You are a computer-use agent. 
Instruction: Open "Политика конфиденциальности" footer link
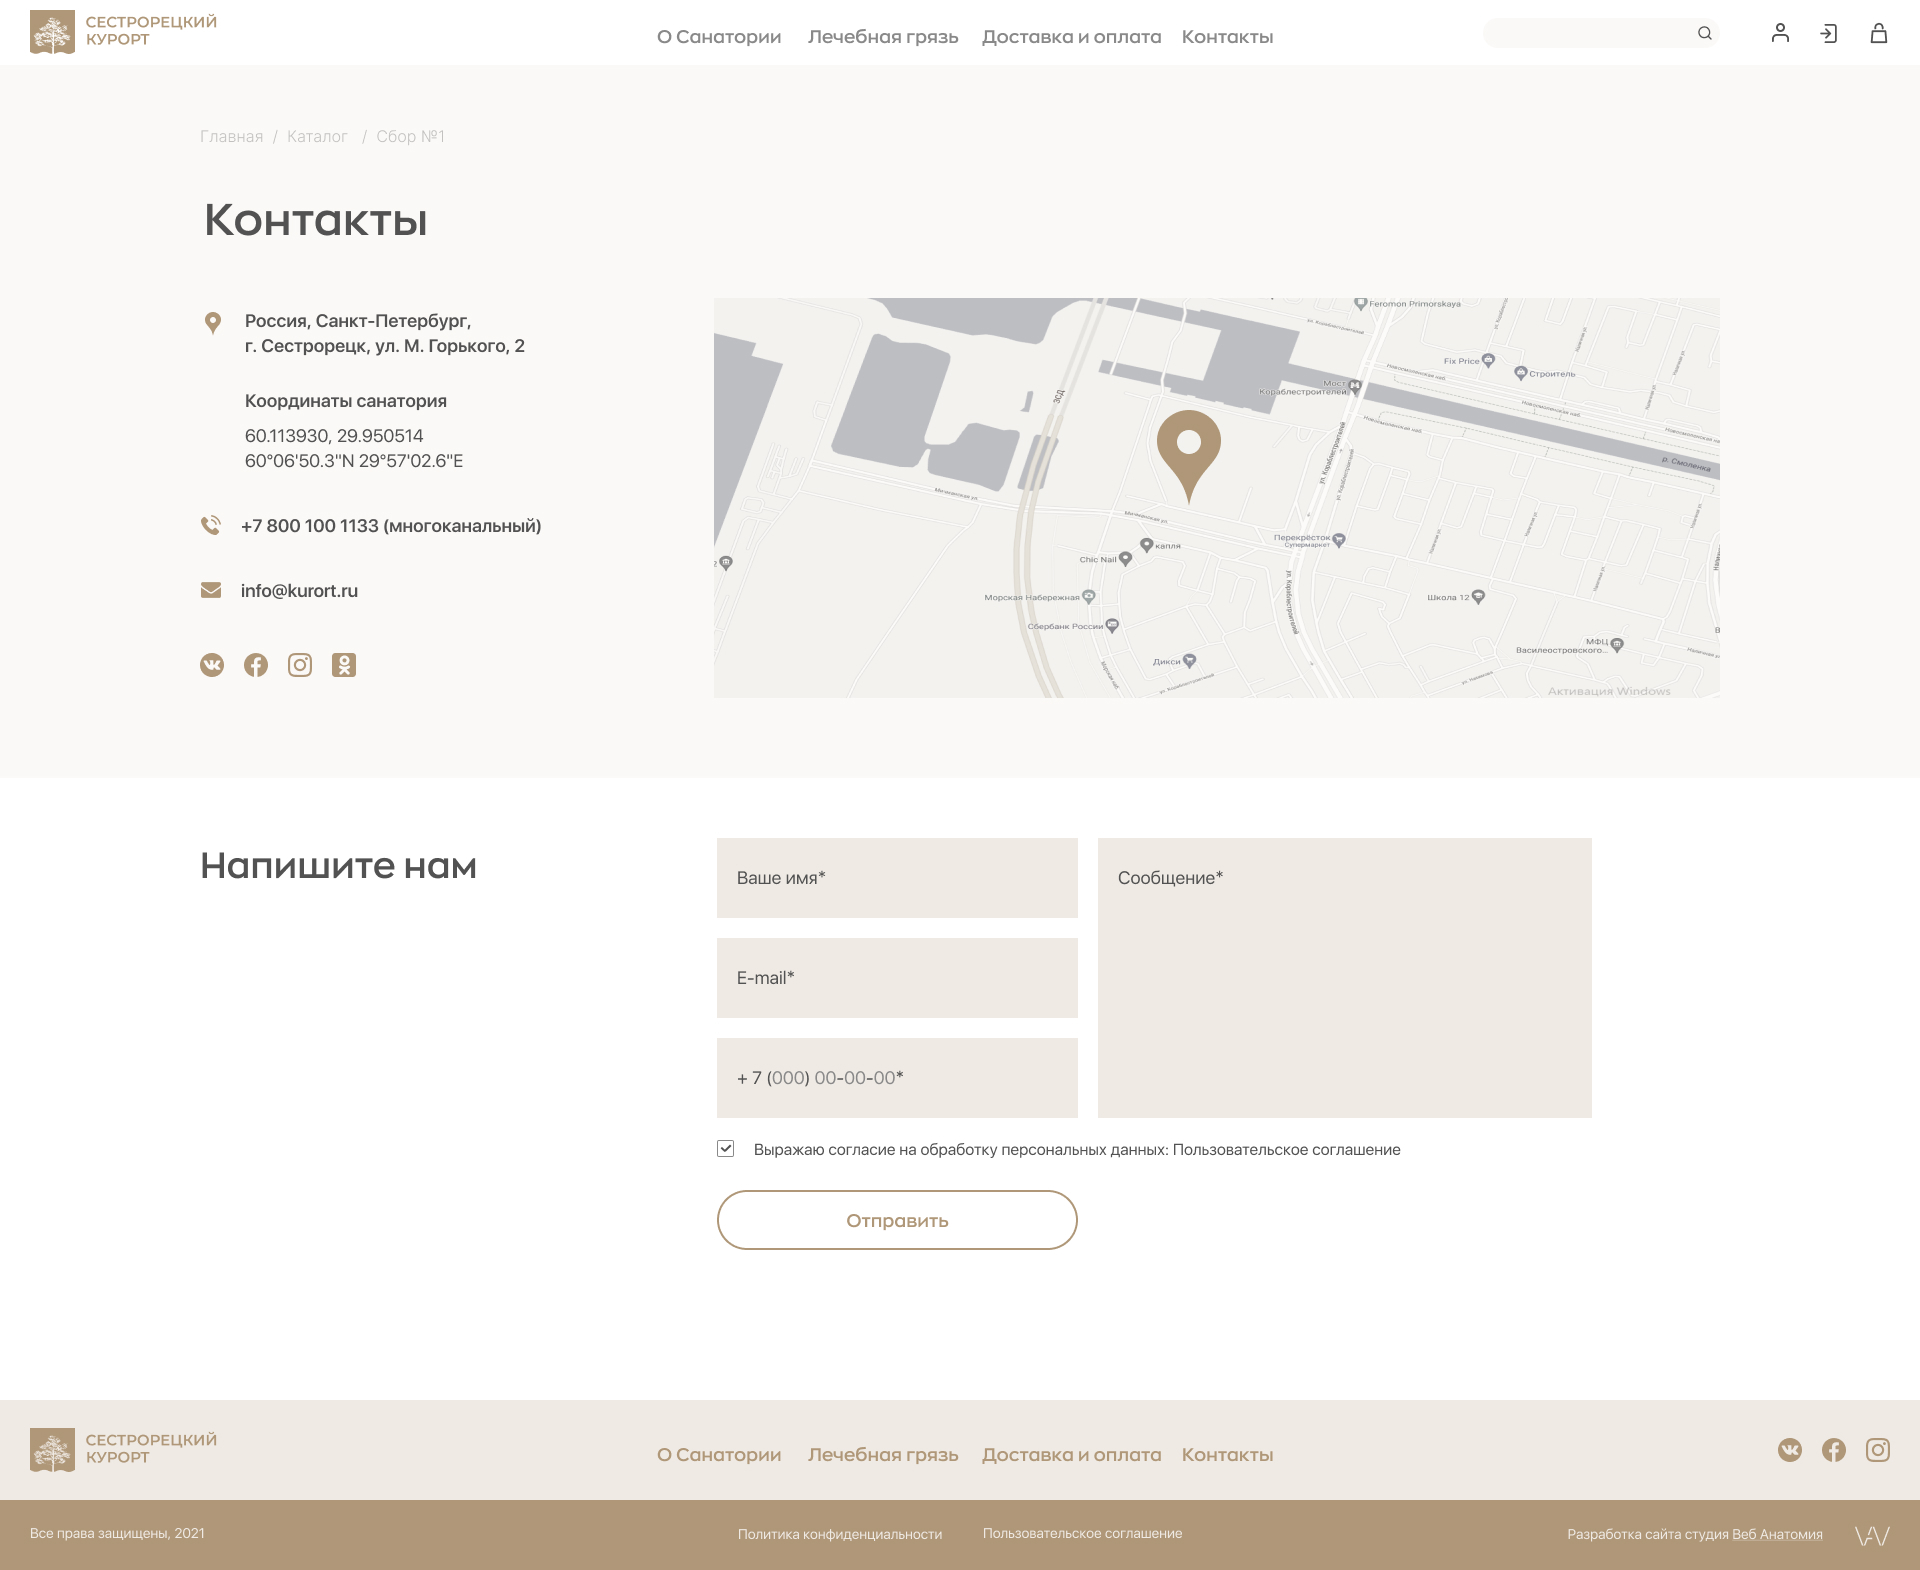840,1534
